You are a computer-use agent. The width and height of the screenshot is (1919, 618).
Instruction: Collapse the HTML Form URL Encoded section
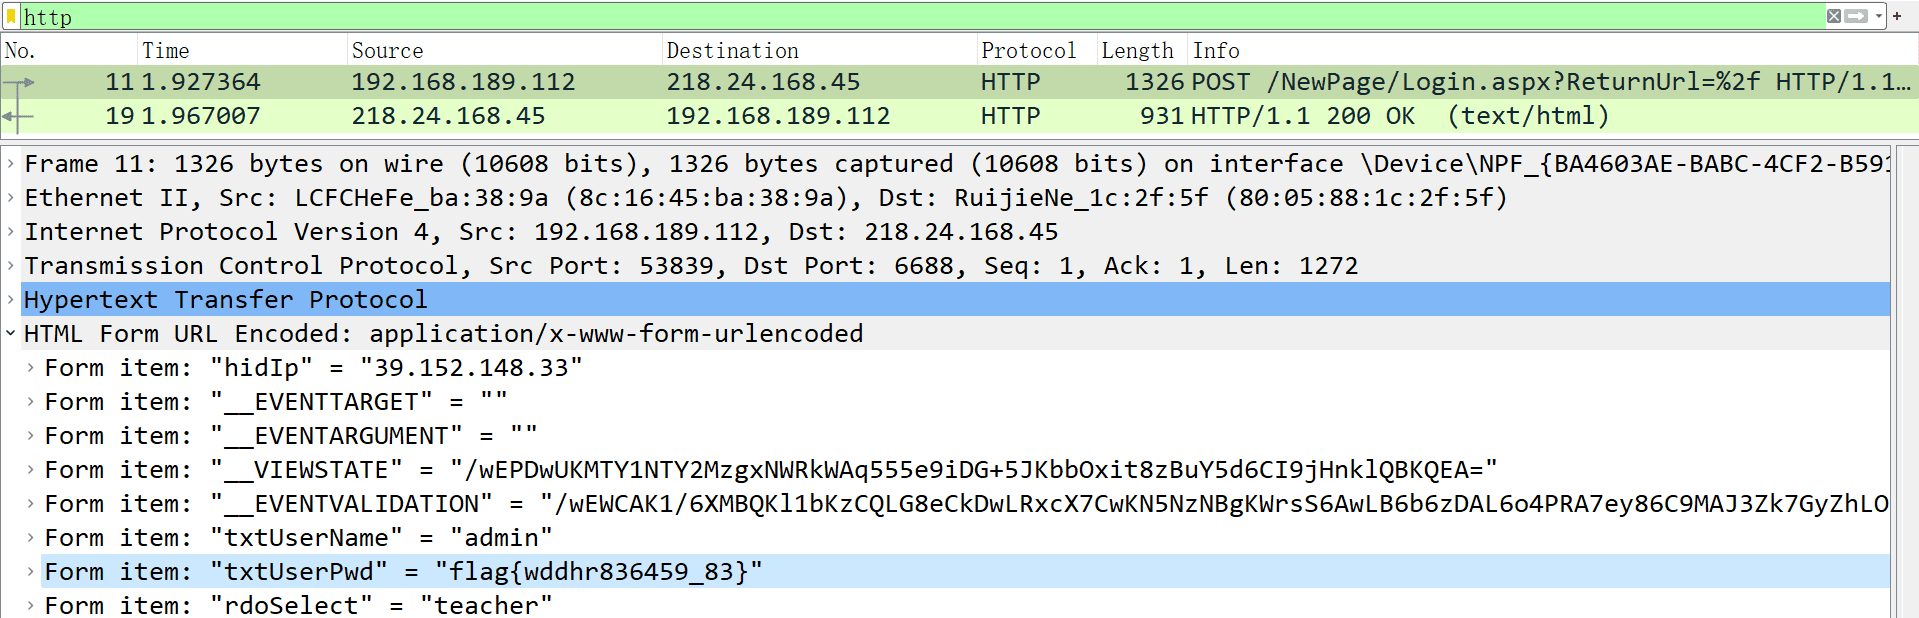(10, 333)
